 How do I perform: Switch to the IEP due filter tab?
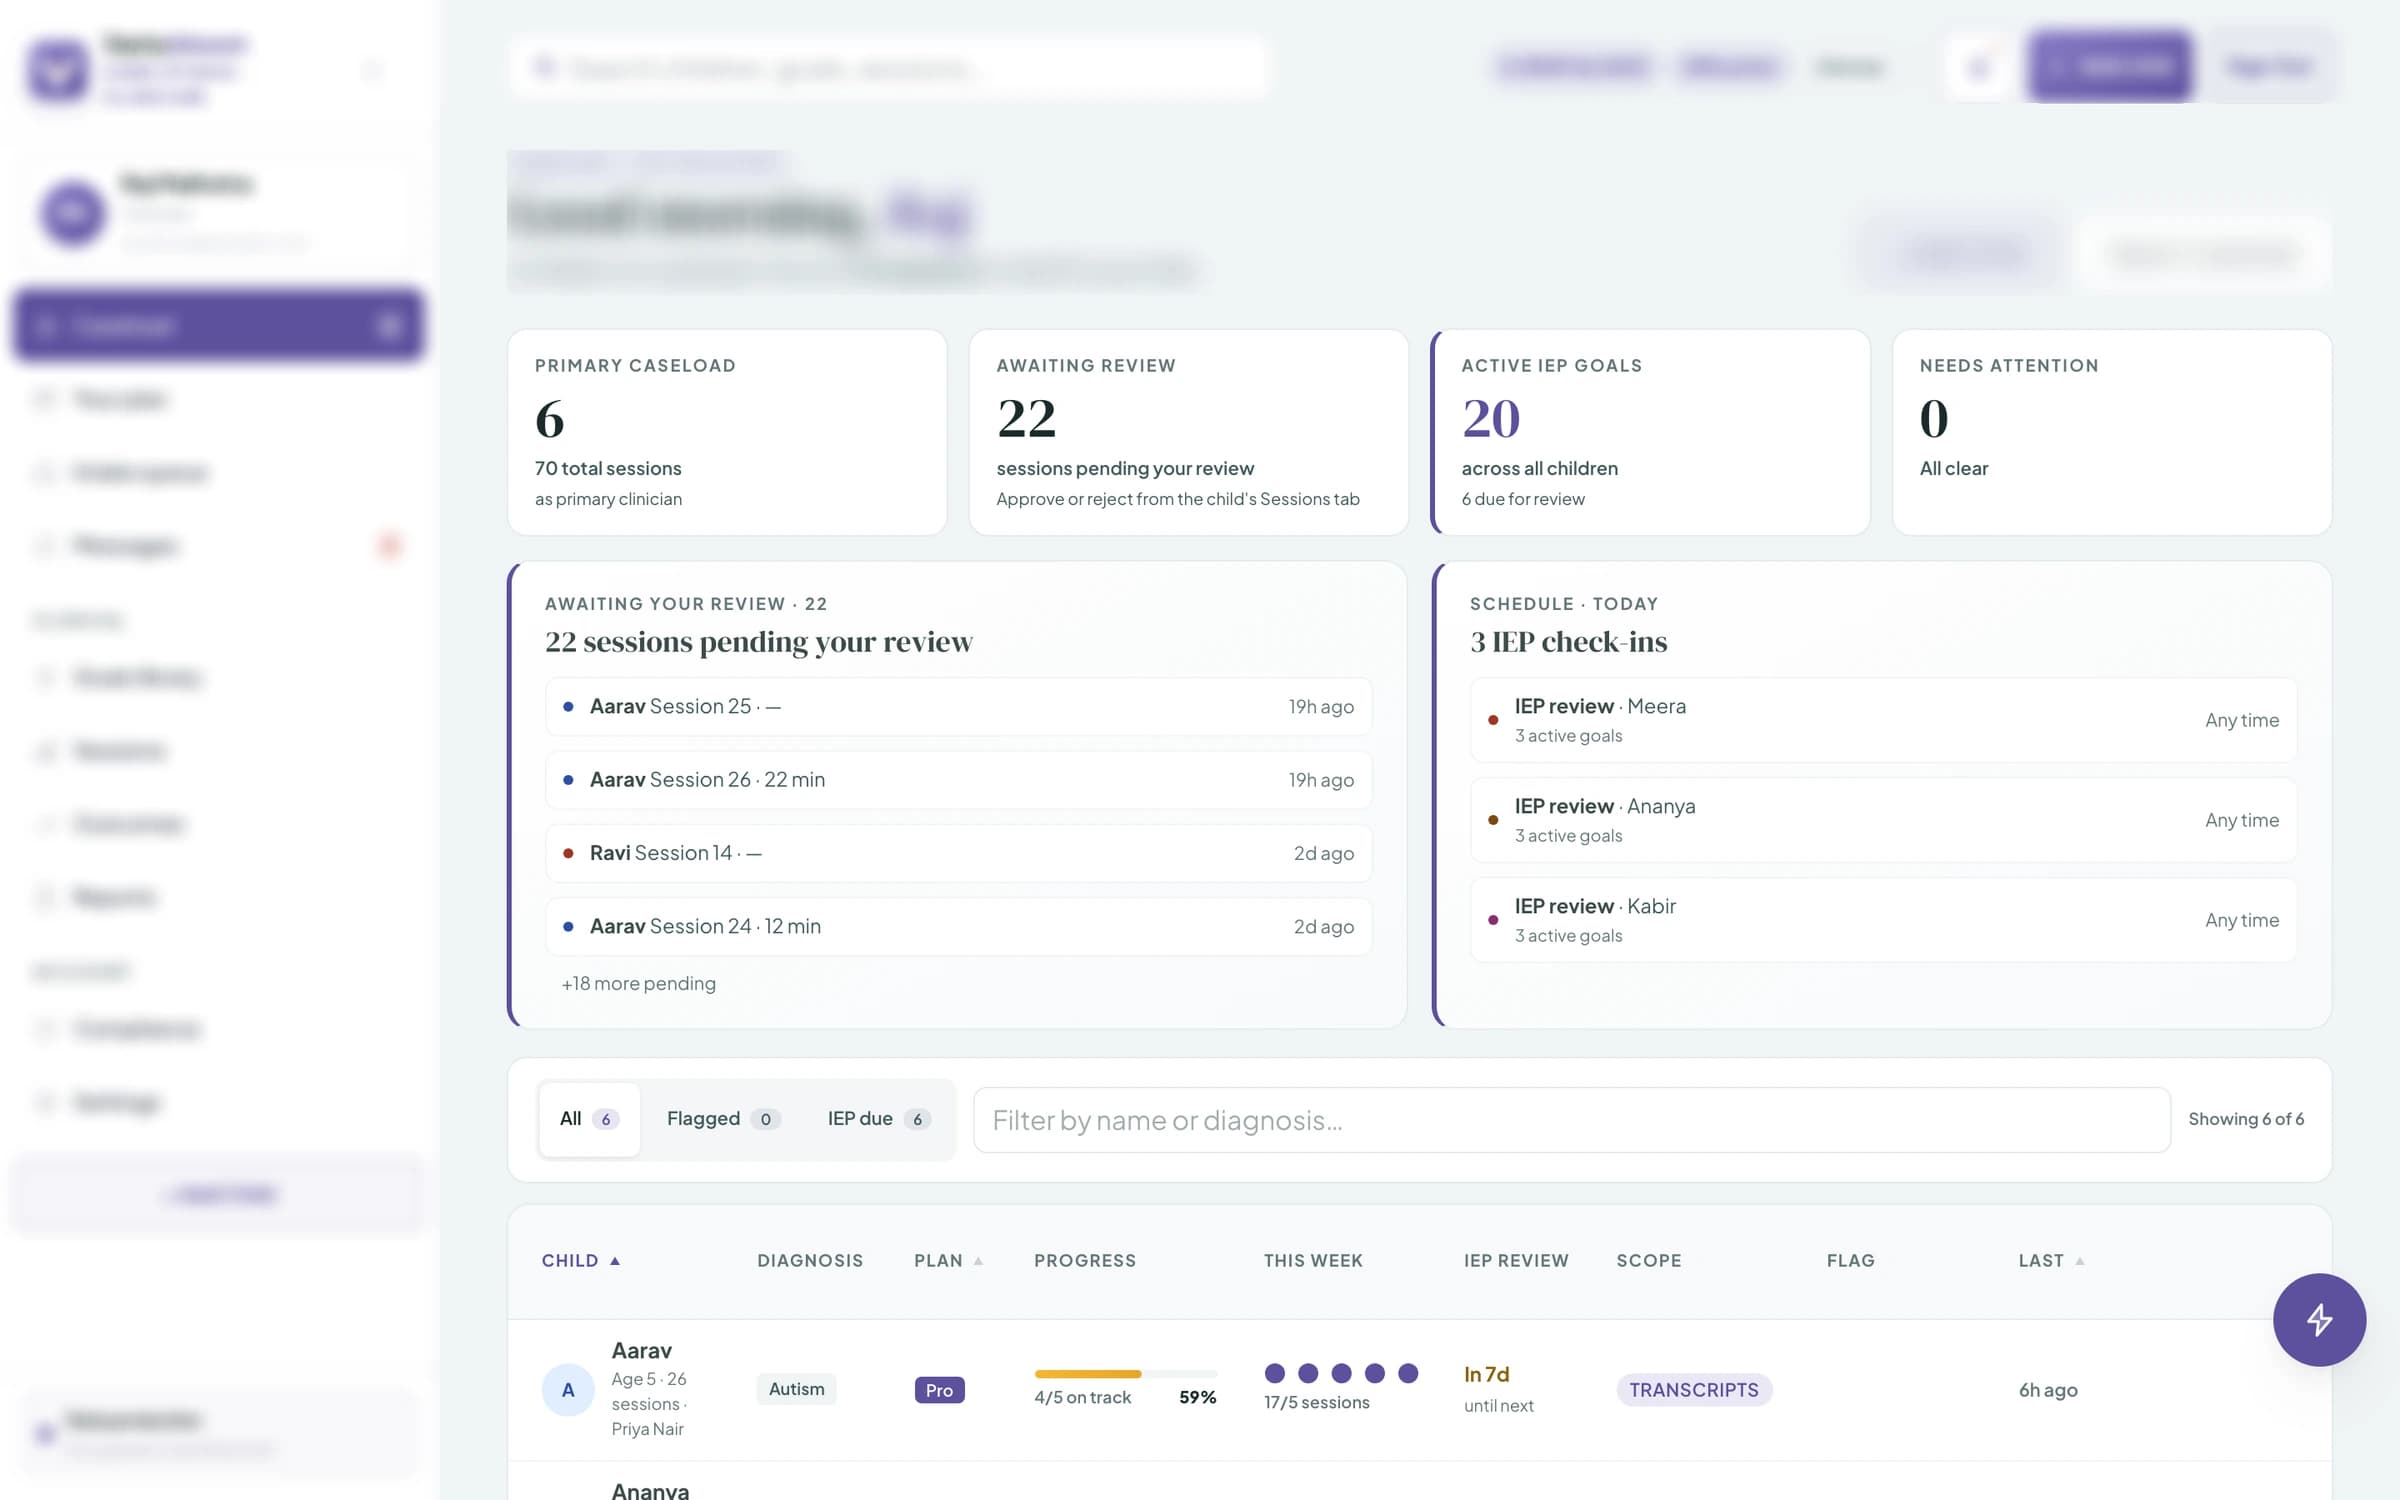[879, 1119]
